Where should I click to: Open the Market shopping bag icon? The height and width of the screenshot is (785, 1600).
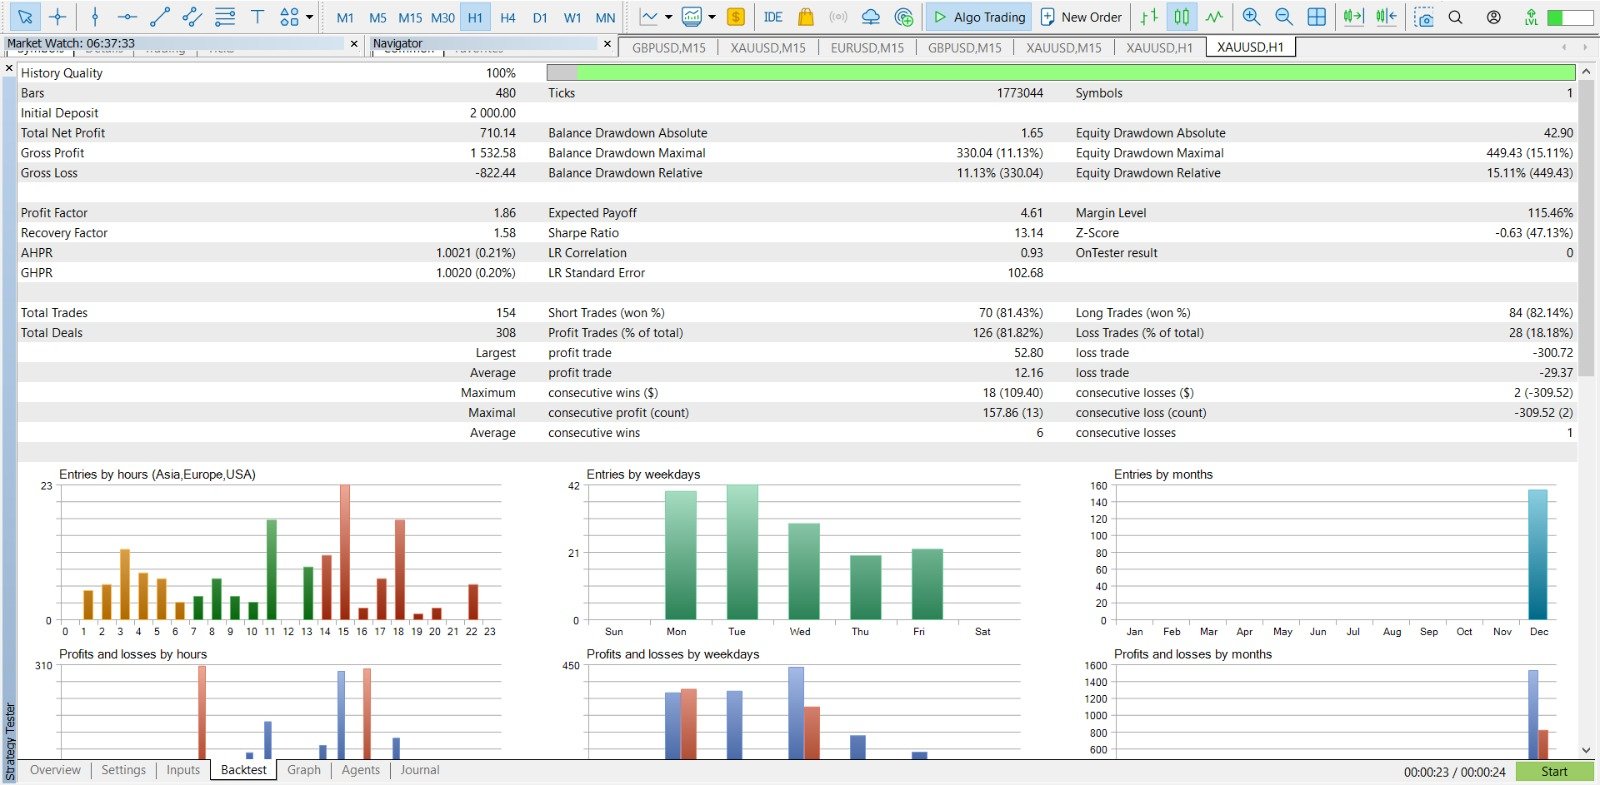806,17
